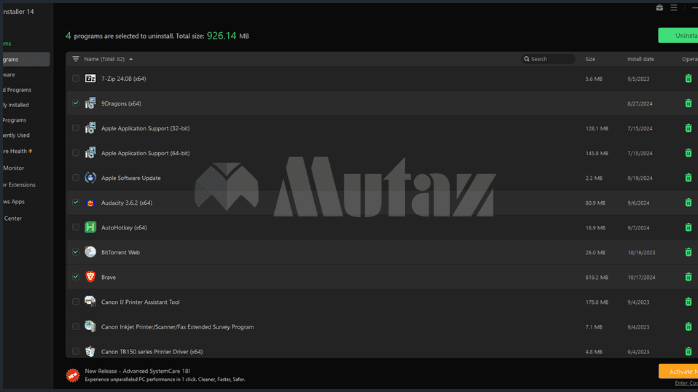Click the Canon IJ Printer Assistant icon
Screen dimensions: 698x392
[90, 302]
